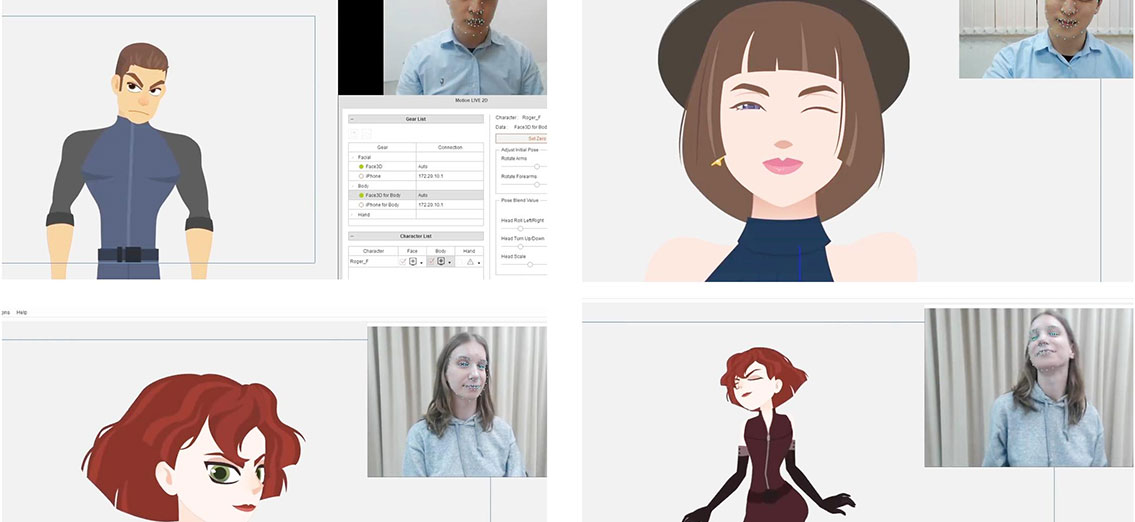Click the first add-gear icon under Gear List
1135x522 pixels.
point(355,133)
